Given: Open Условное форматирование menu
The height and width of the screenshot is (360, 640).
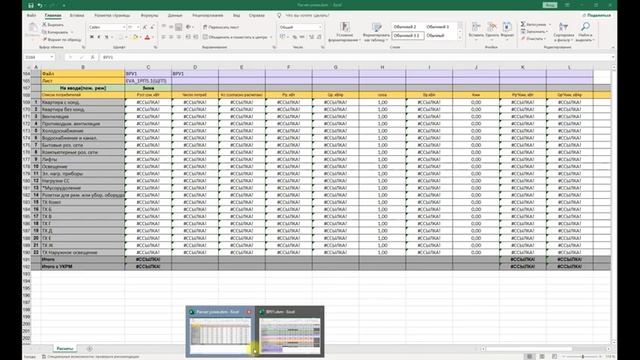Looking at the screenshot, I should (x=344, y=32).
